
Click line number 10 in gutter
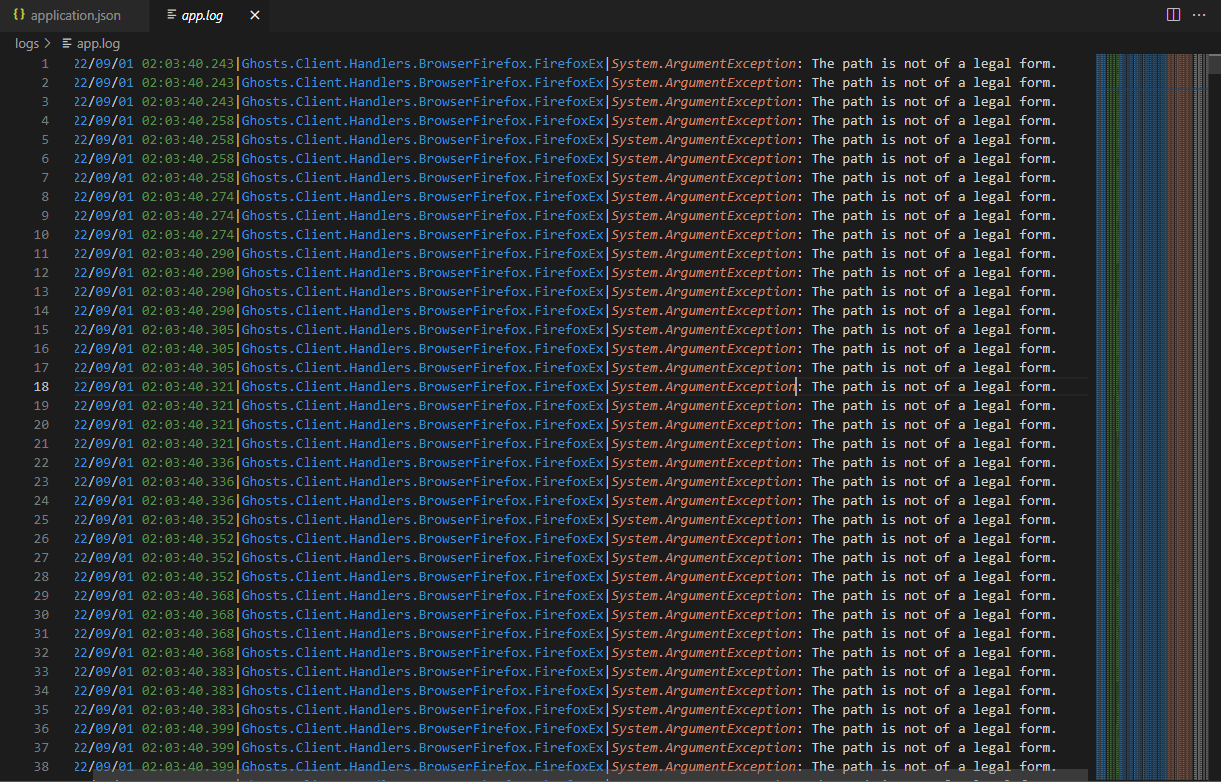click(x=41, y=235)
